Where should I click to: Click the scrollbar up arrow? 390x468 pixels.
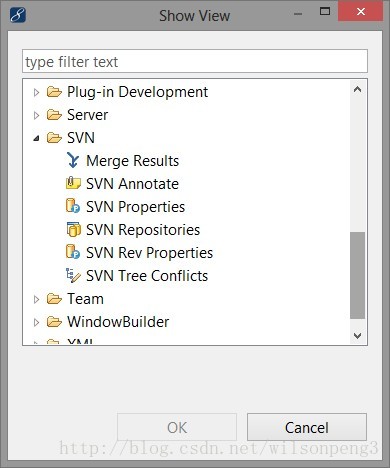(358, 89)
